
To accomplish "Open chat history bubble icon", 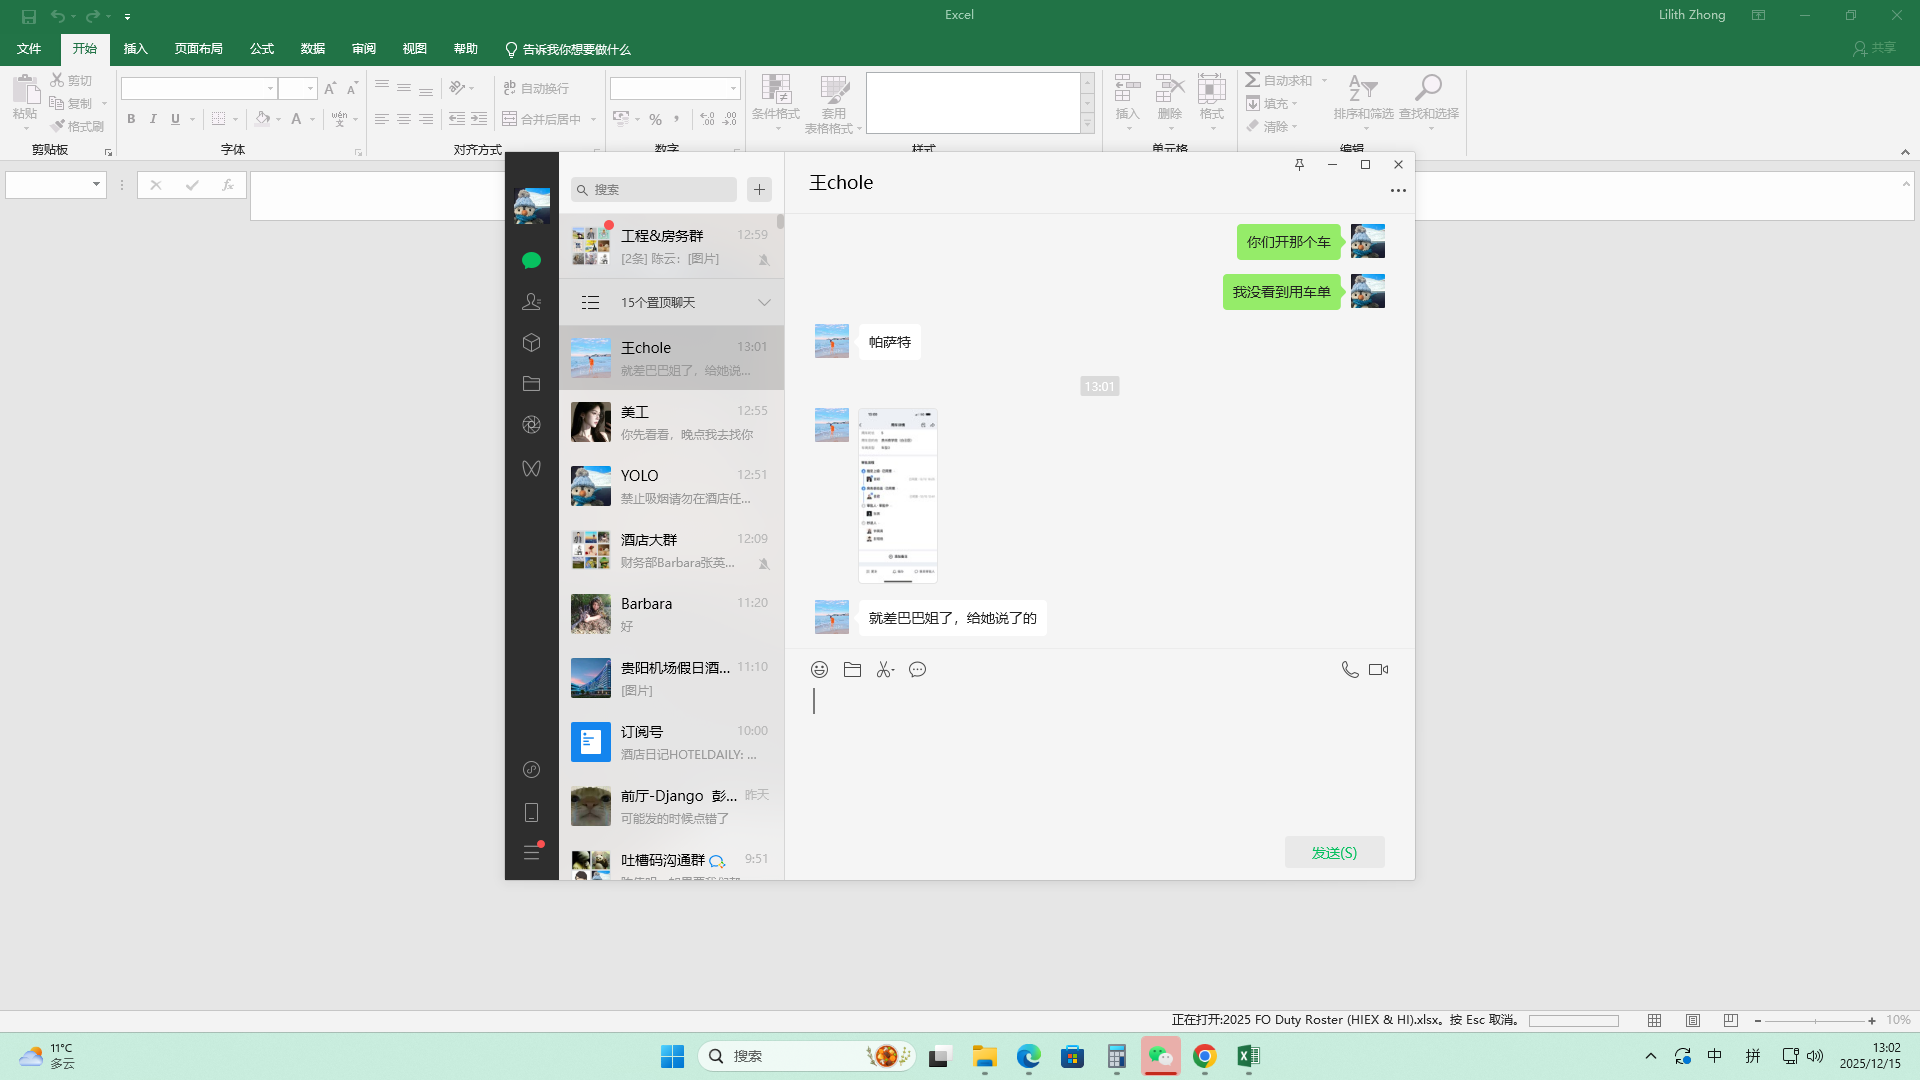I will [917, 670].
